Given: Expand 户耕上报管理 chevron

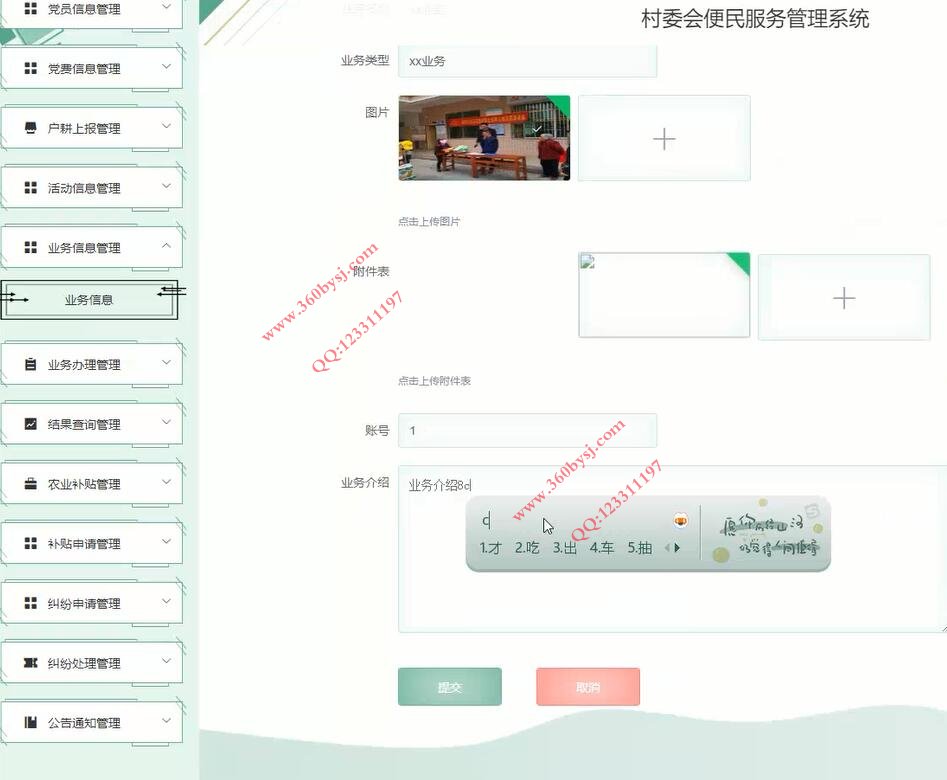Looking at the screenshot, I should click(x=167, y=126).
